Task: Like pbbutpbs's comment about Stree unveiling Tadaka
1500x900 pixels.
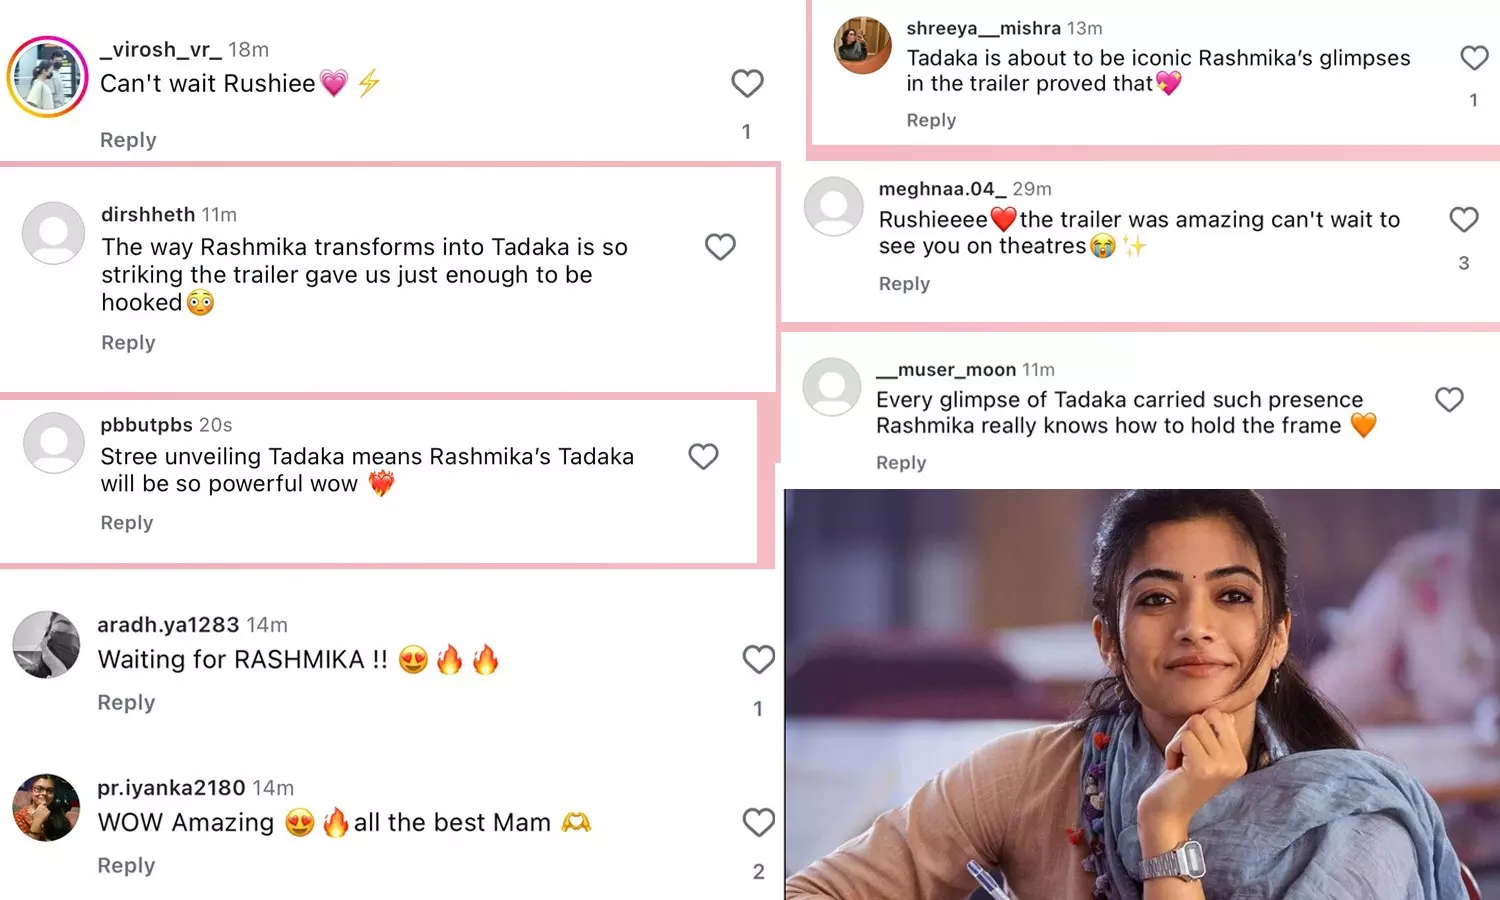Action: [704, 457]
